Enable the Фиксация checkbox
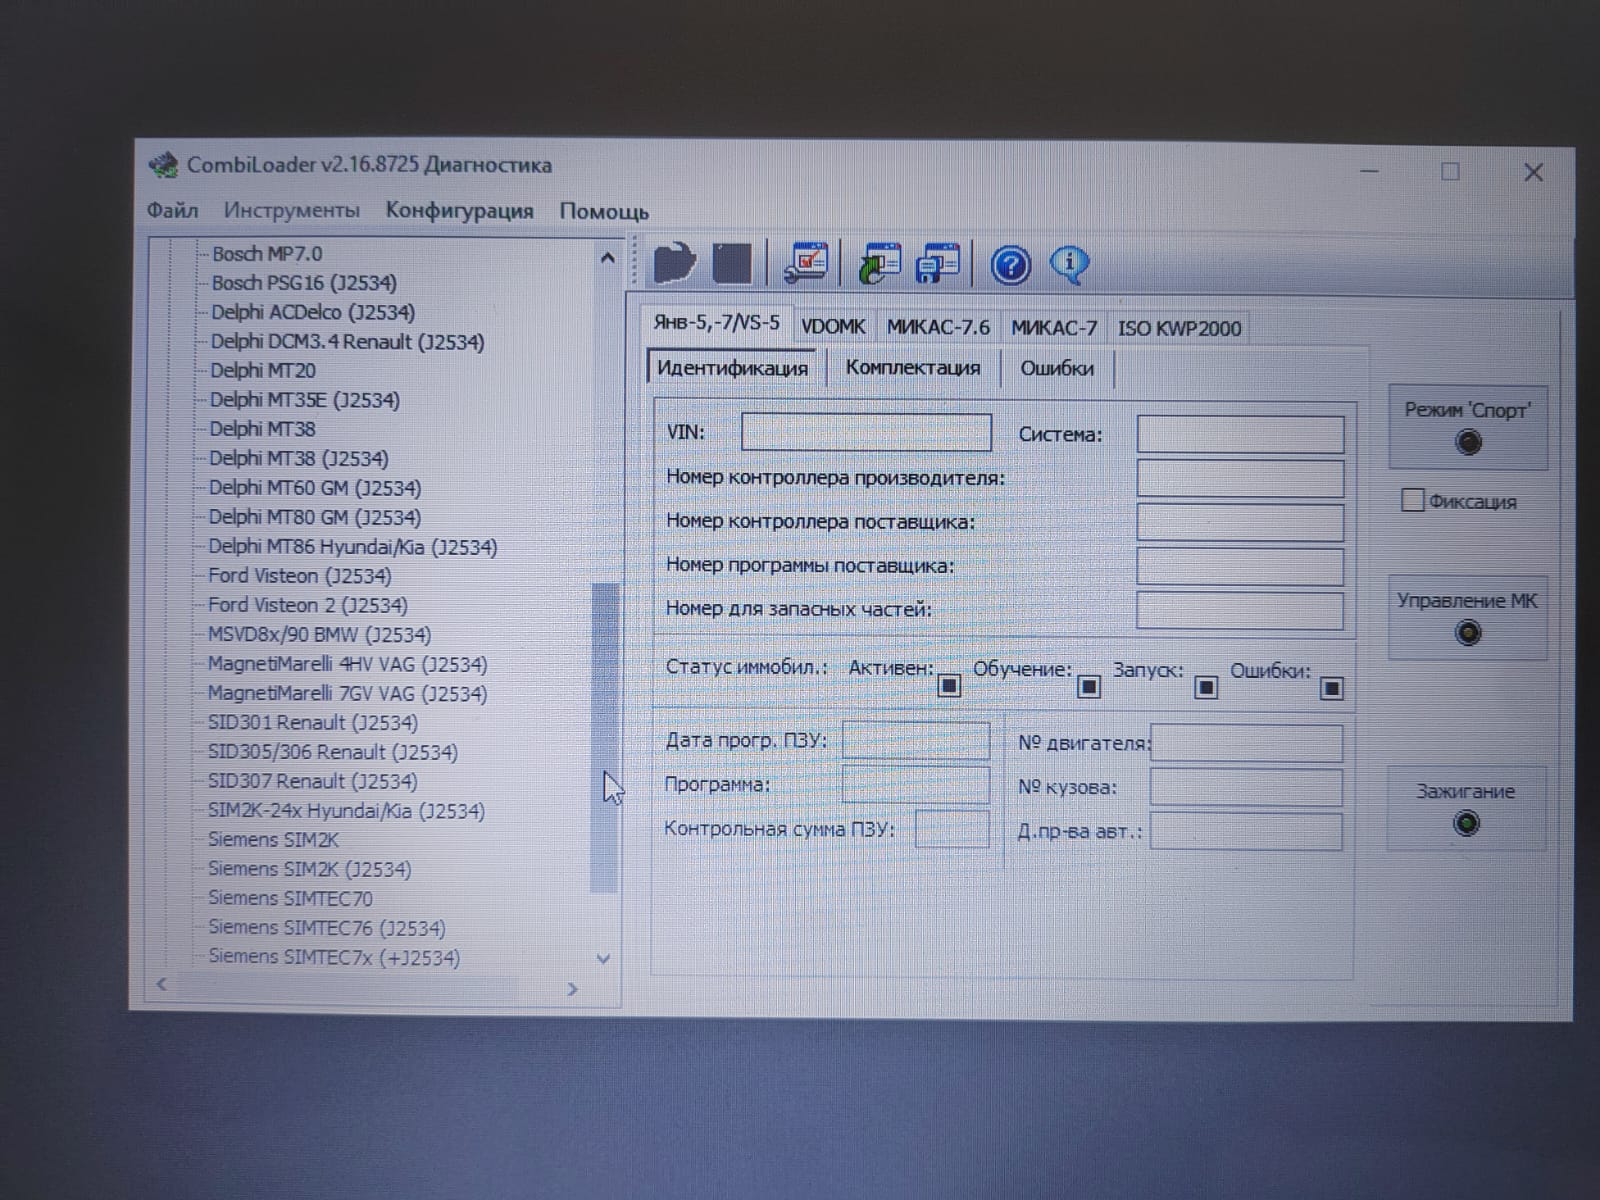Viewport: 1600px width, 1200px height. [1412, 500]
